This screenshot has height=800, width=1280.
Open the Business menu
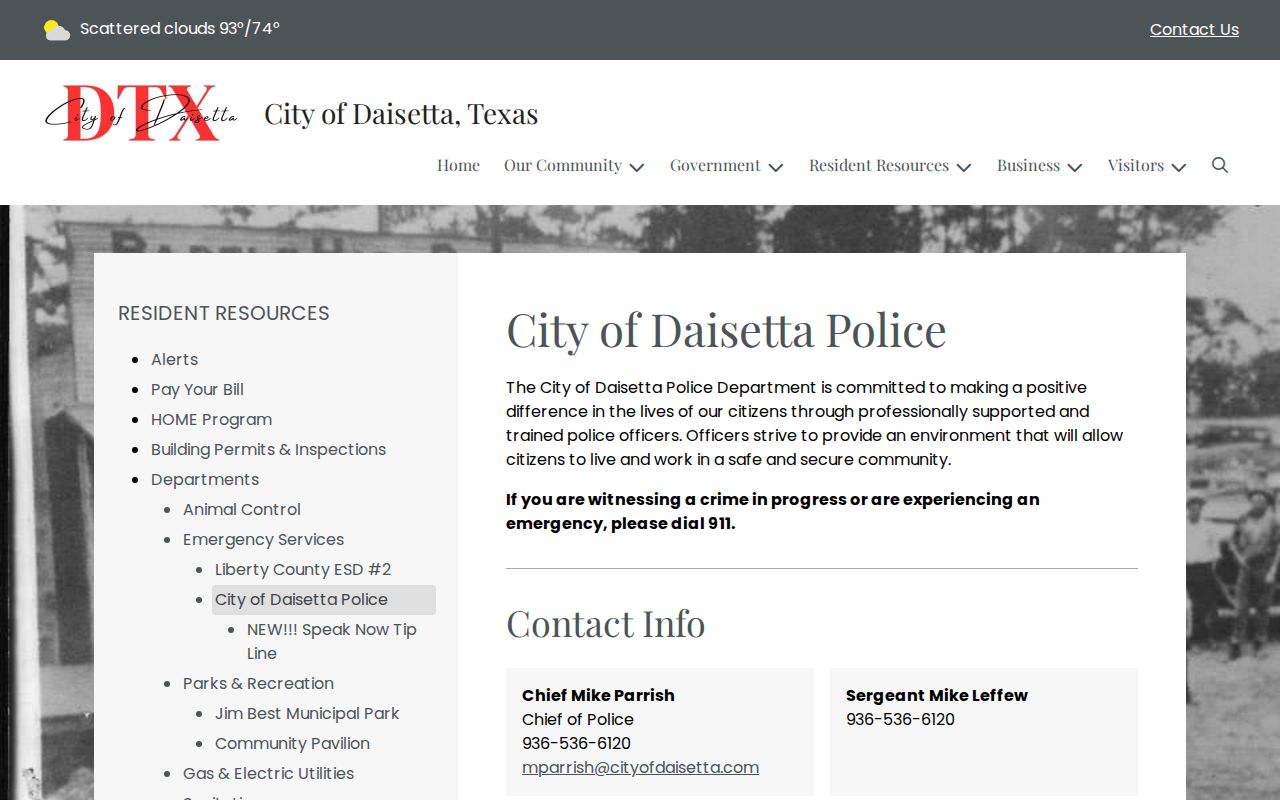click(1028, 165)
